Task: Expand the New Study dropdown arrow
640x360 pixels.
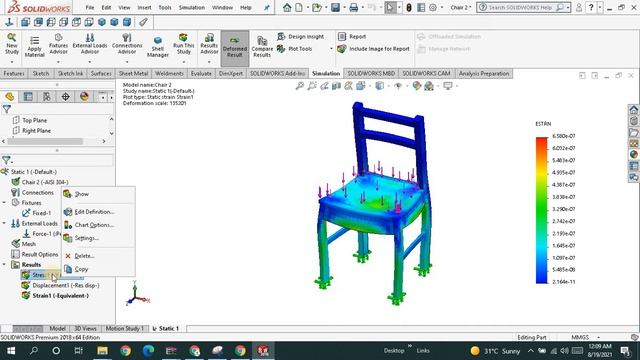Action: tap(11, 62)
